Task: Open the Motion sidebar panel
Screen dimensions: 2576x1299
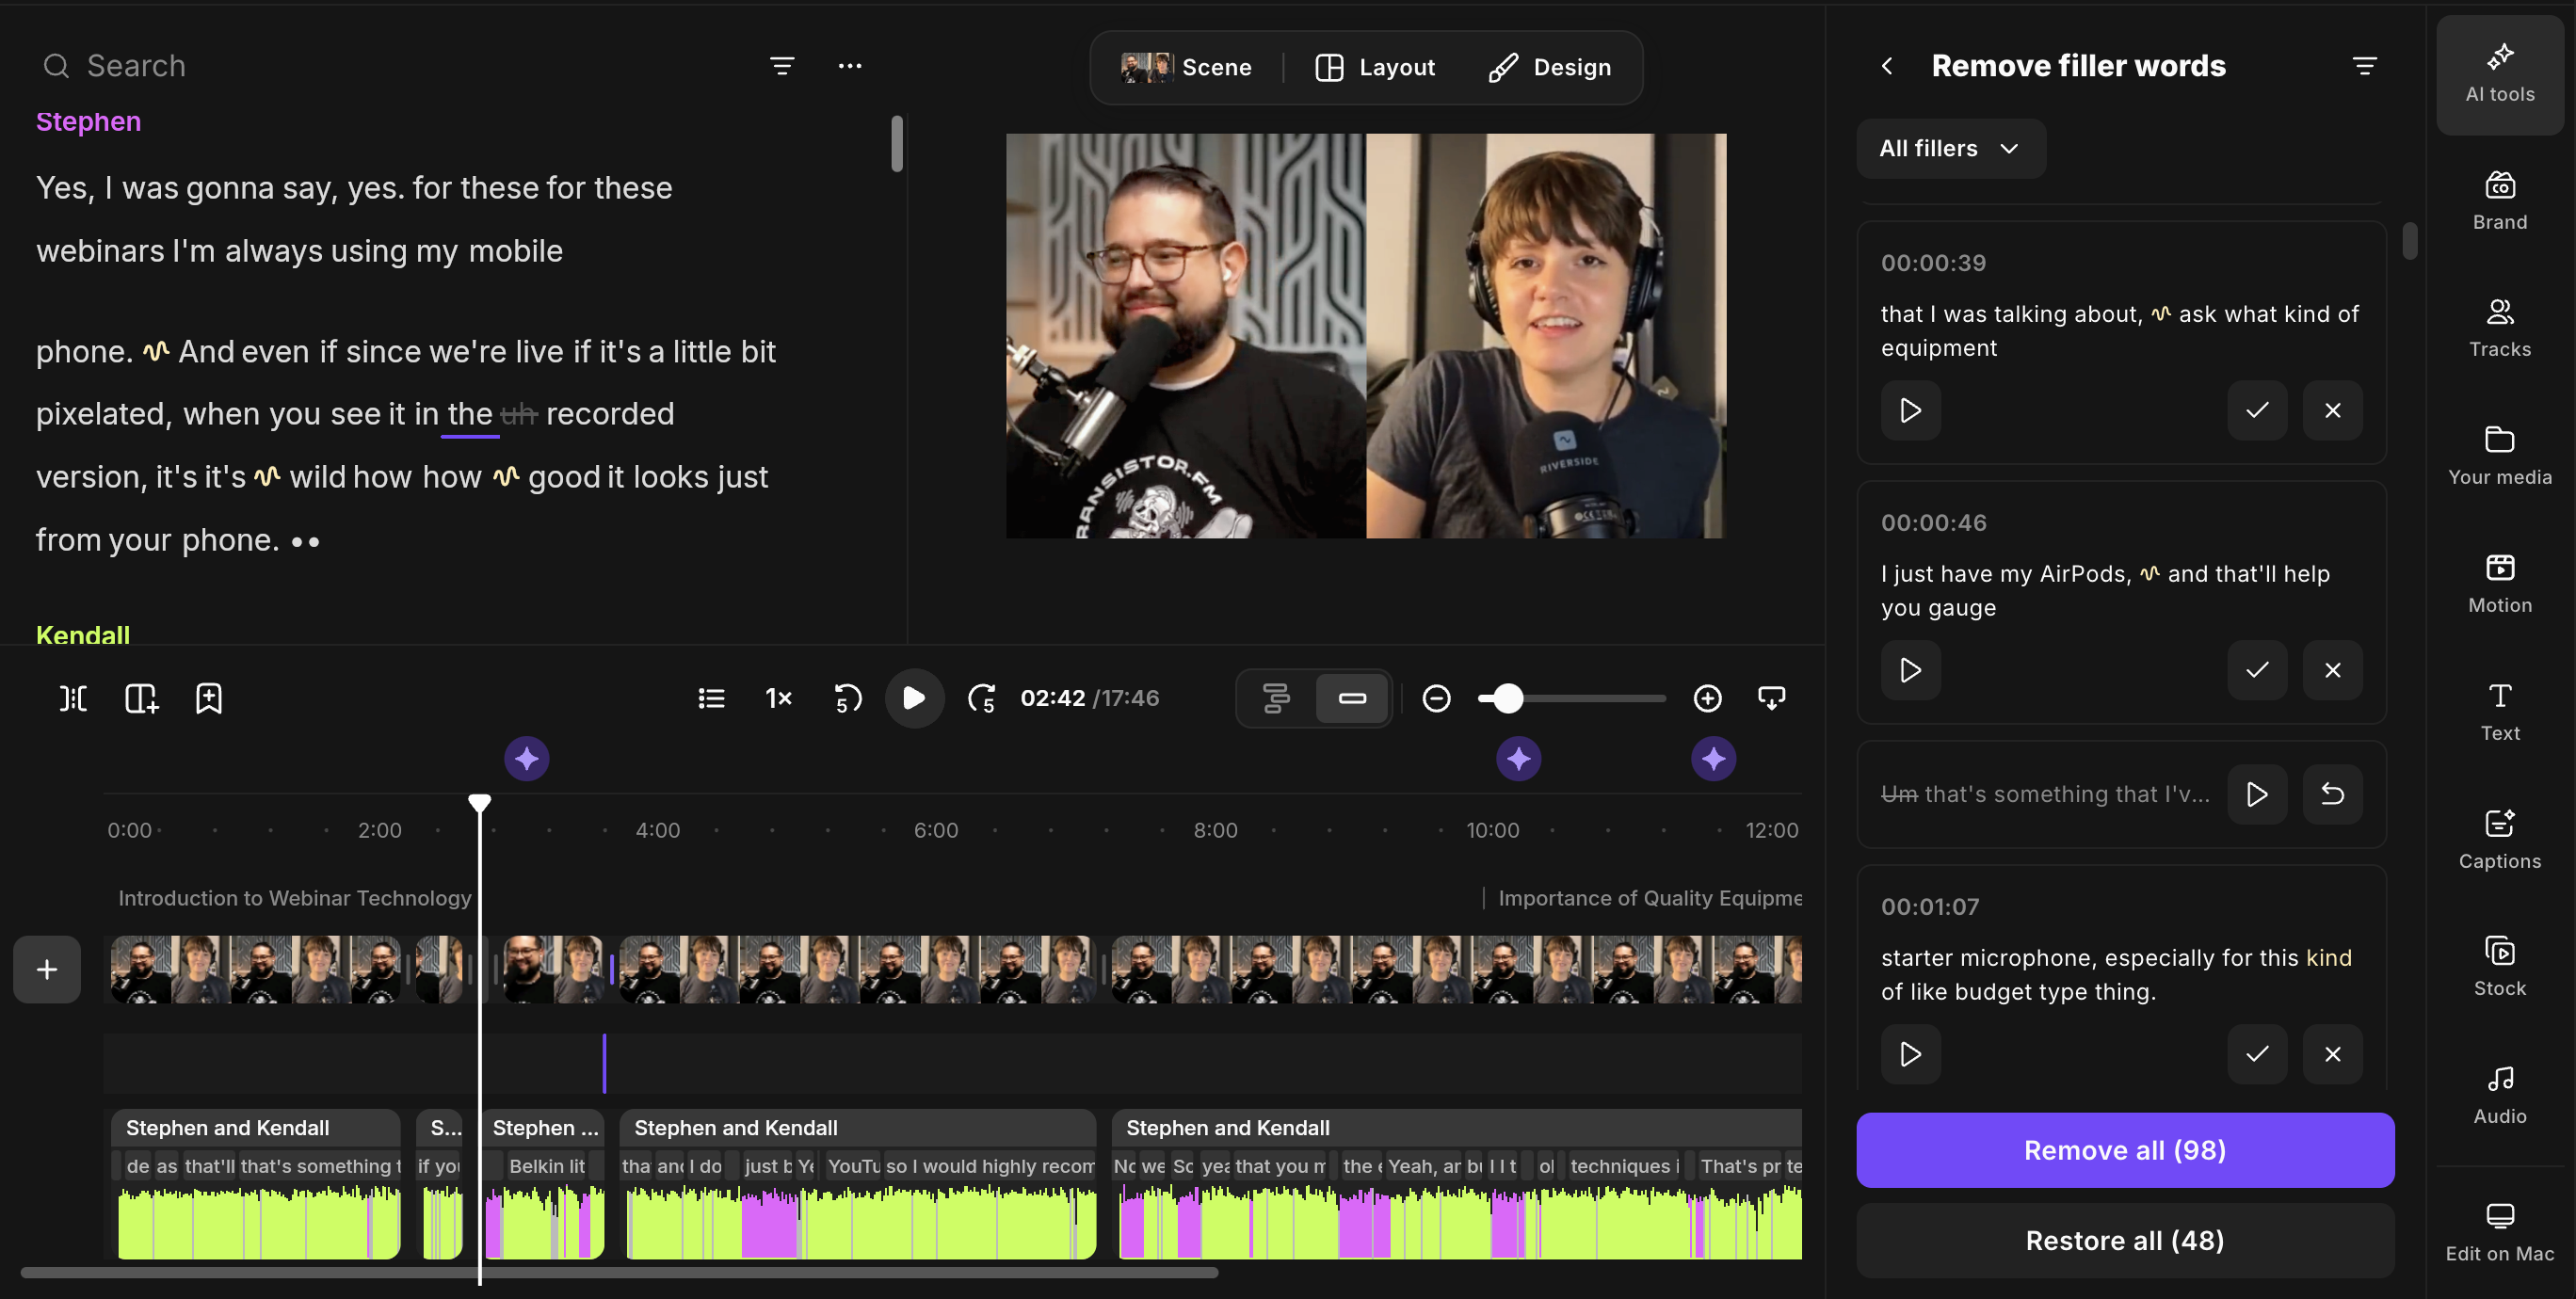Action: click(2499, 584)
